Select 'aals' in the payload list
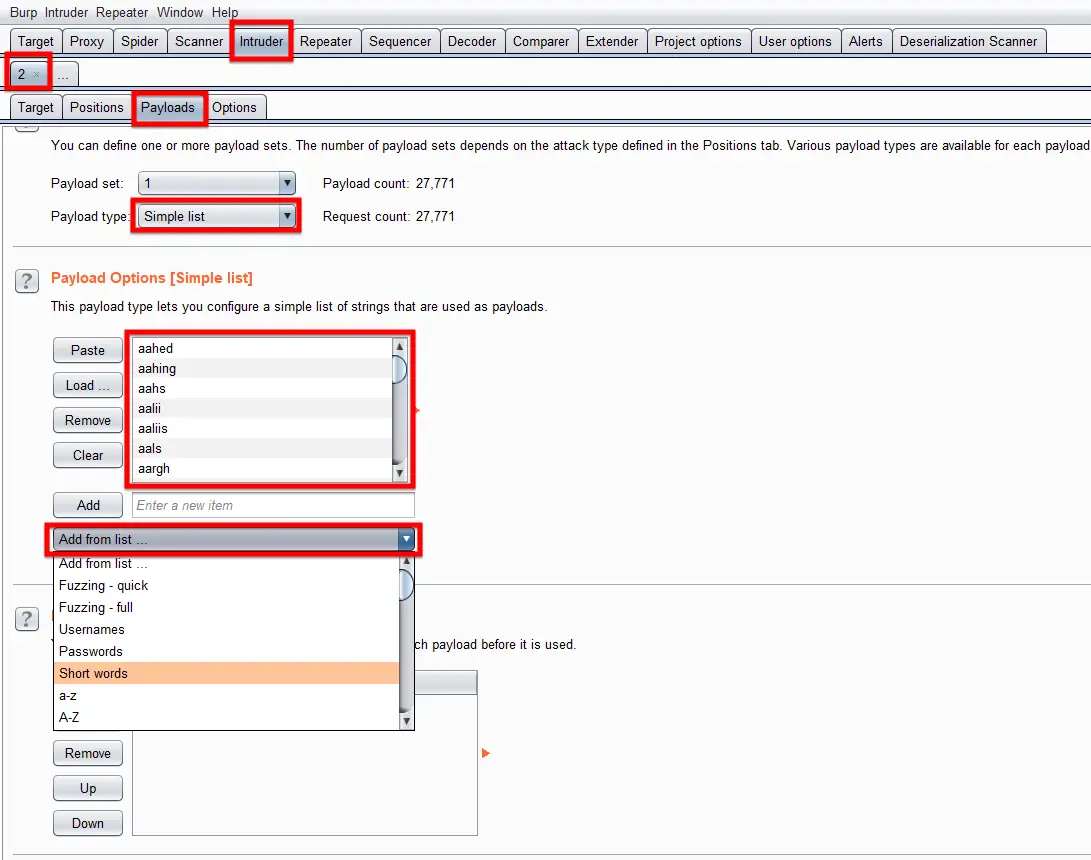This screenshot has width=1091, height=860. coord(262,449)
